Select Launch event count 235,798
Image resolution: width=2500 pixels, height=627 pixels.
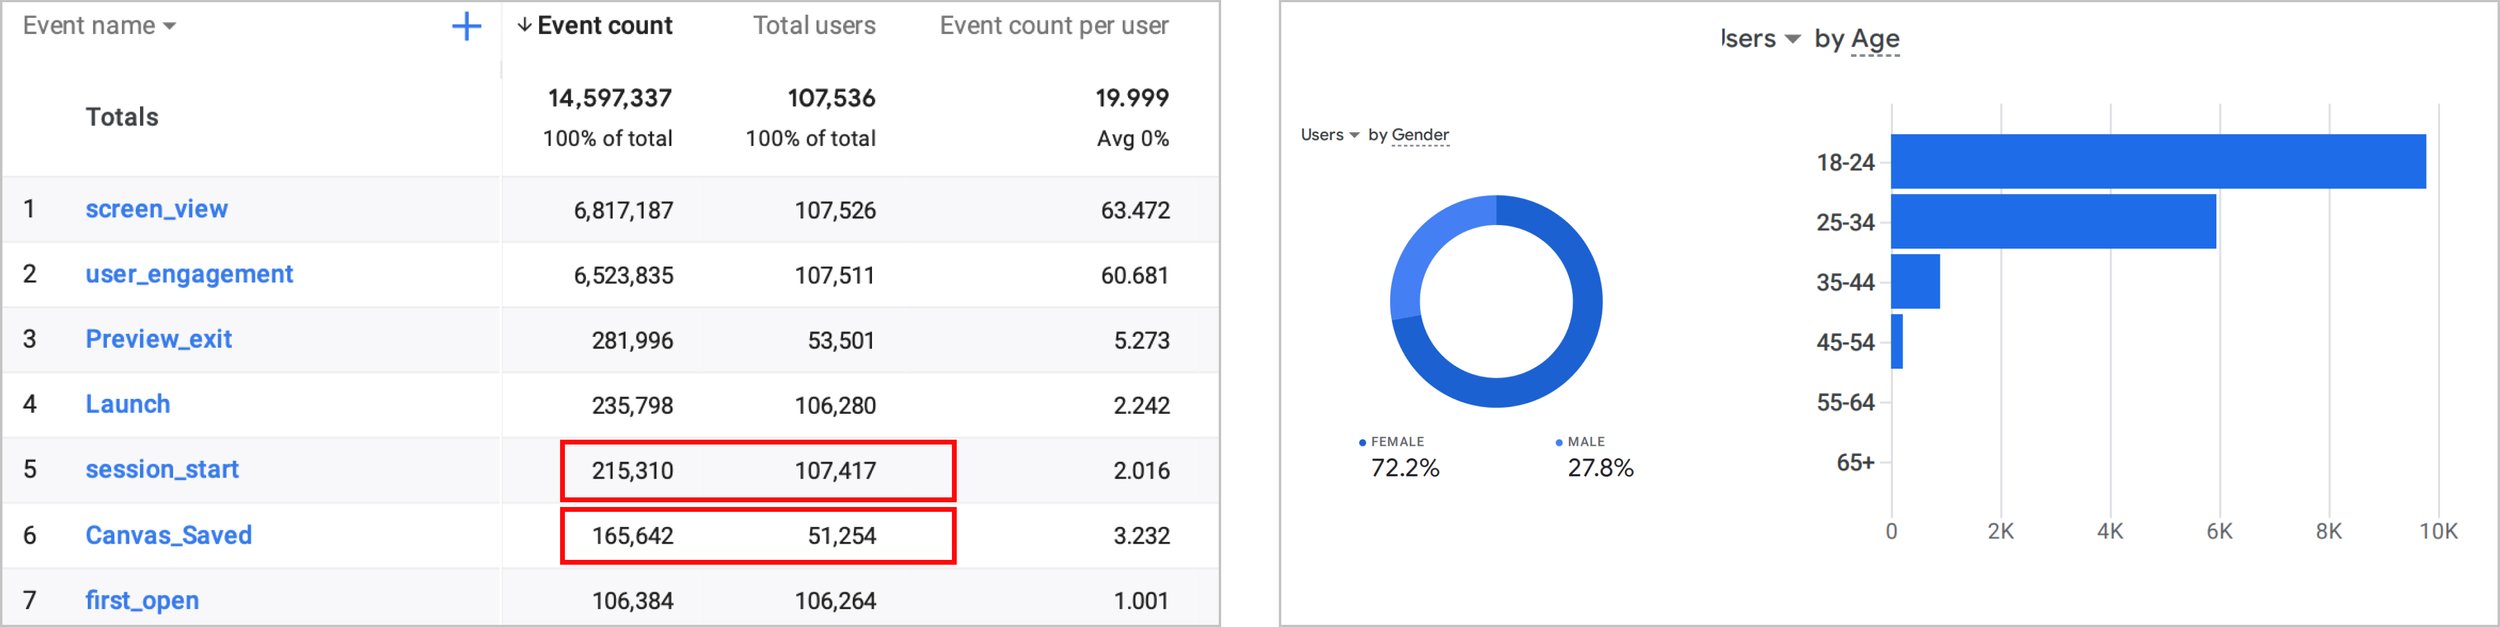coord(632,405)
